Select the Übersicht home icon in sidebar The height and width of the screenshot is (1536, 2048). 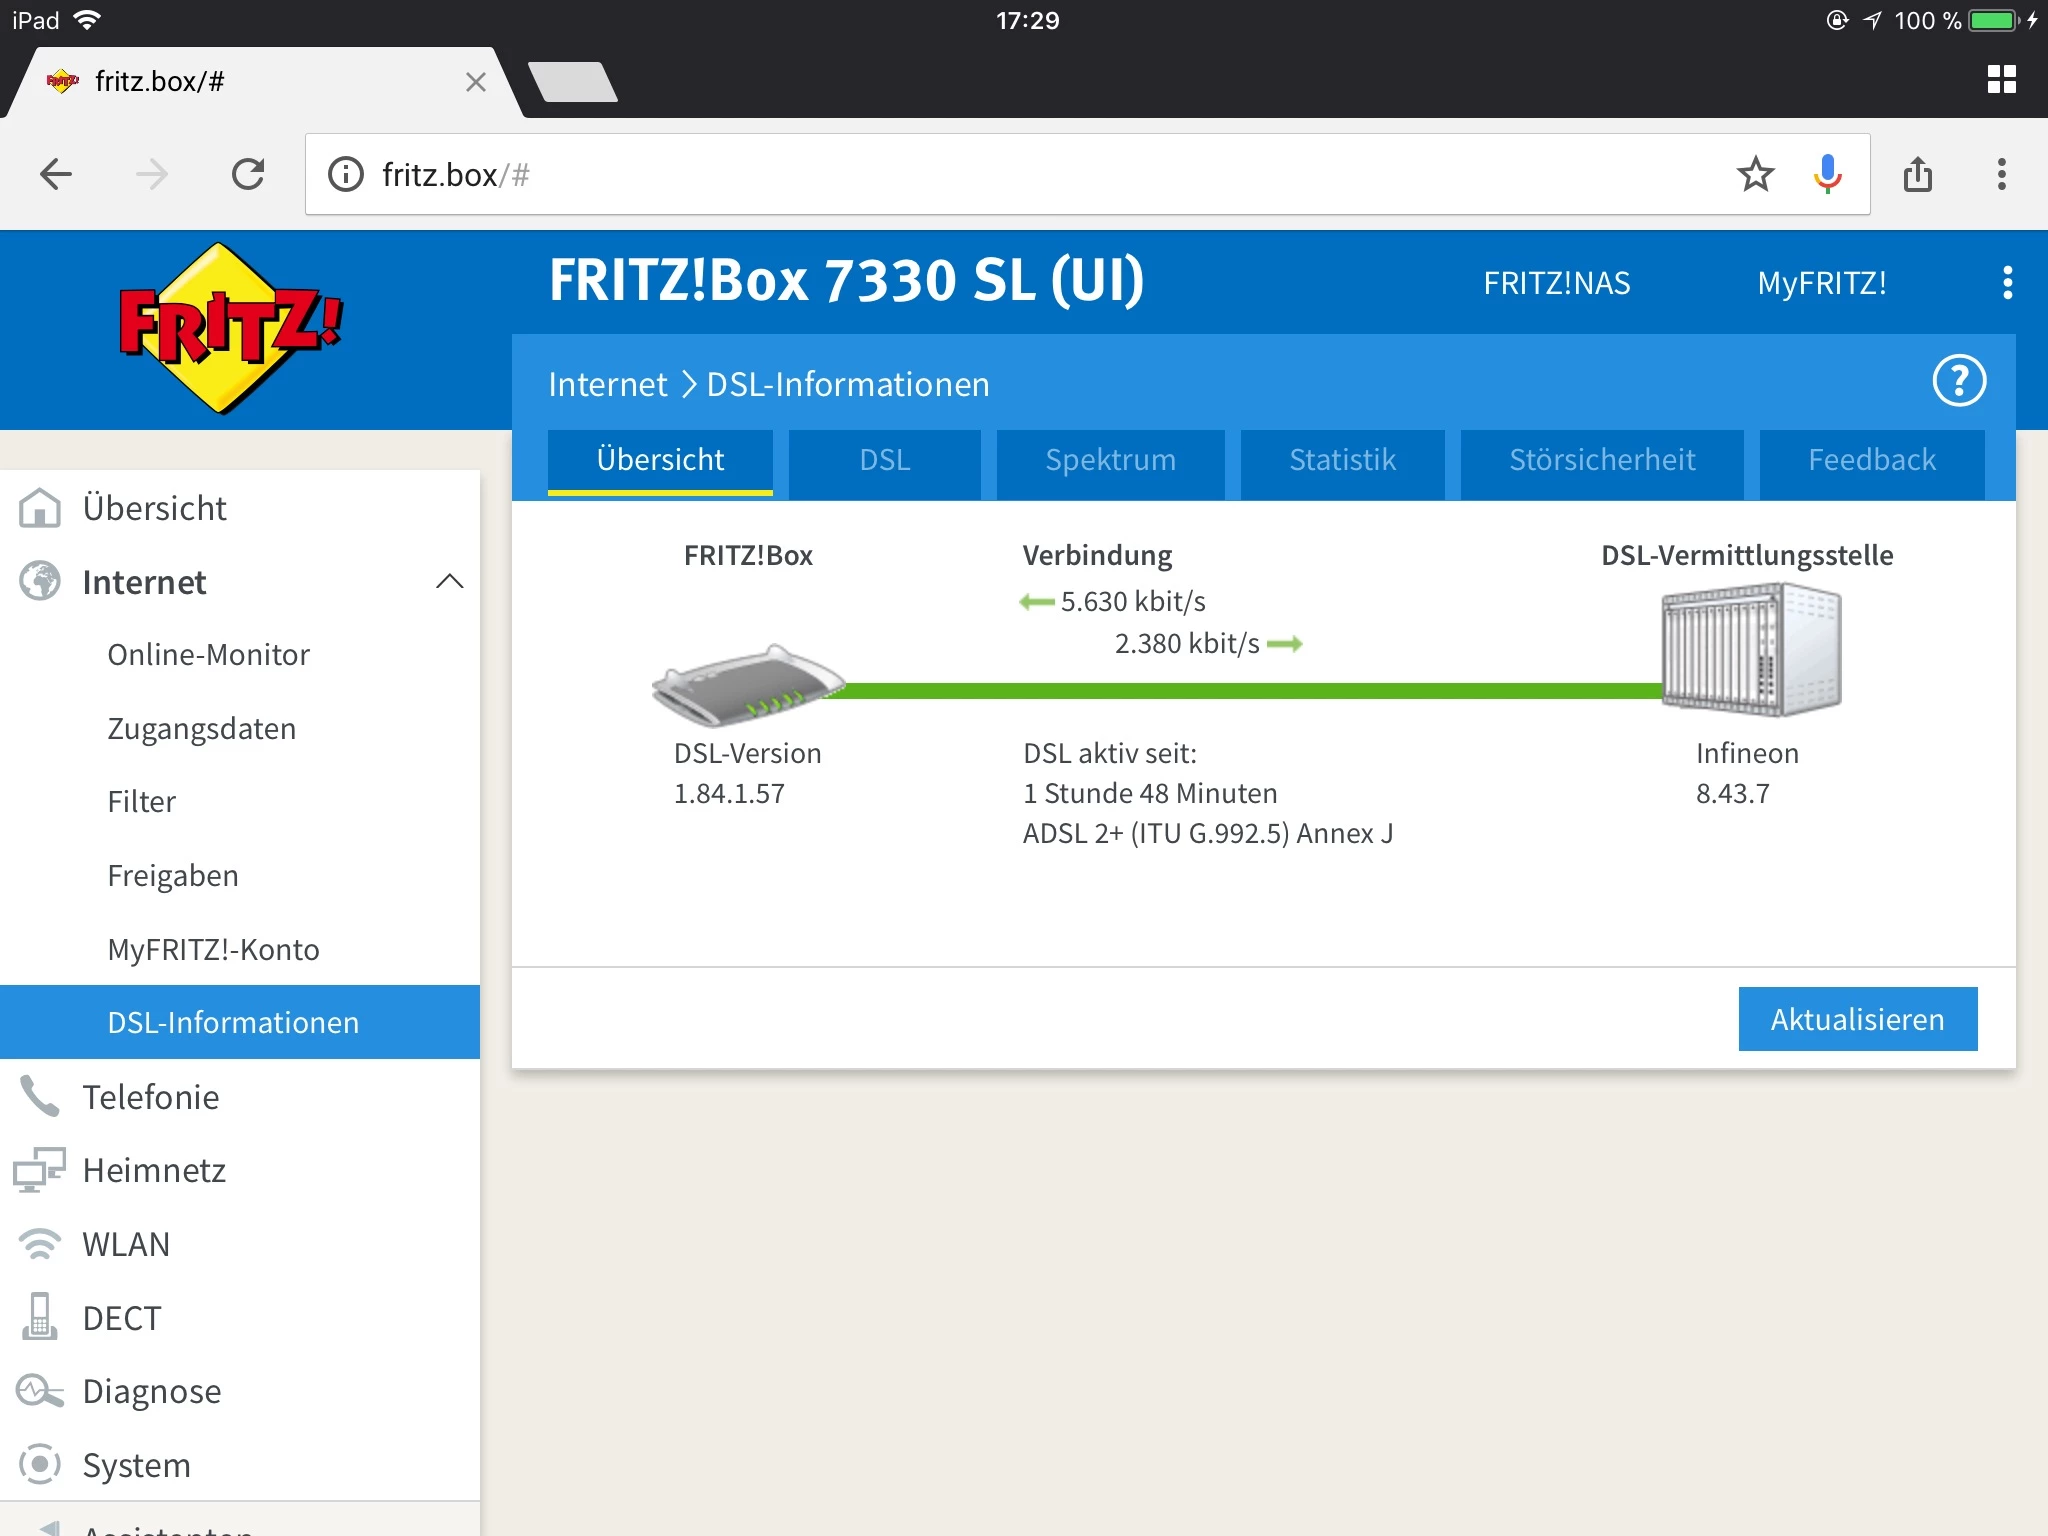(x=41, y=508)
